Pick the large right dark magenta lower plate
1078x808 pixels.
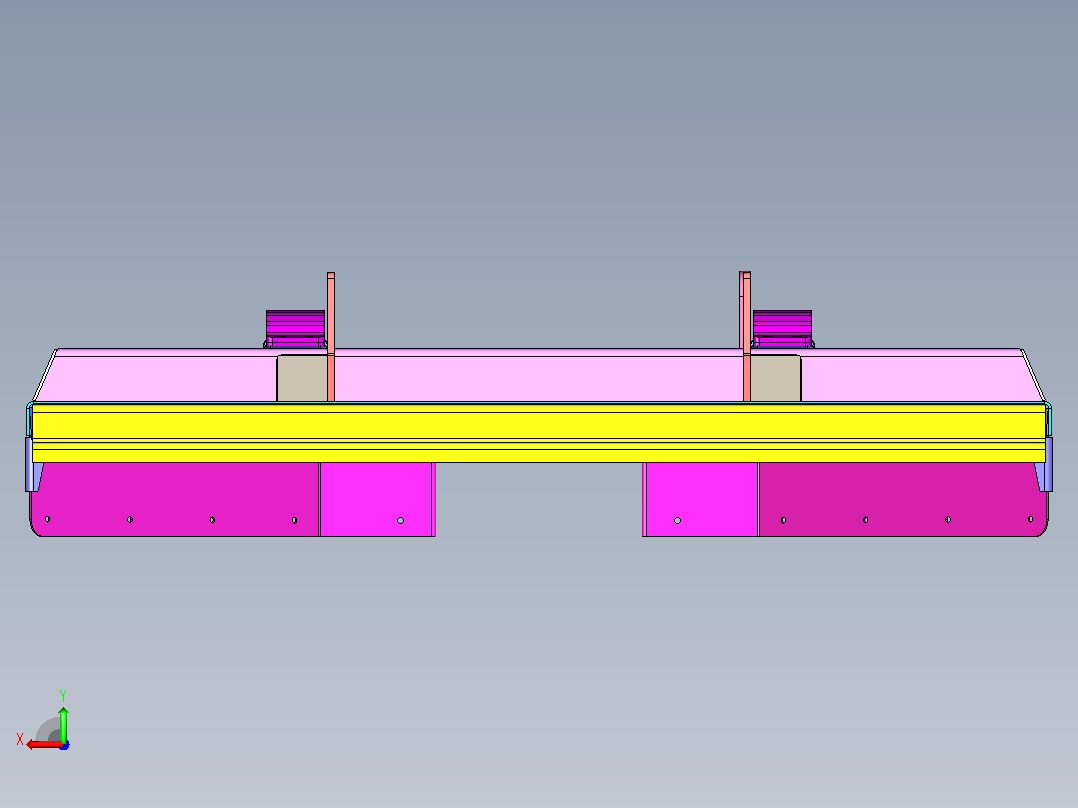click(903, 499)
